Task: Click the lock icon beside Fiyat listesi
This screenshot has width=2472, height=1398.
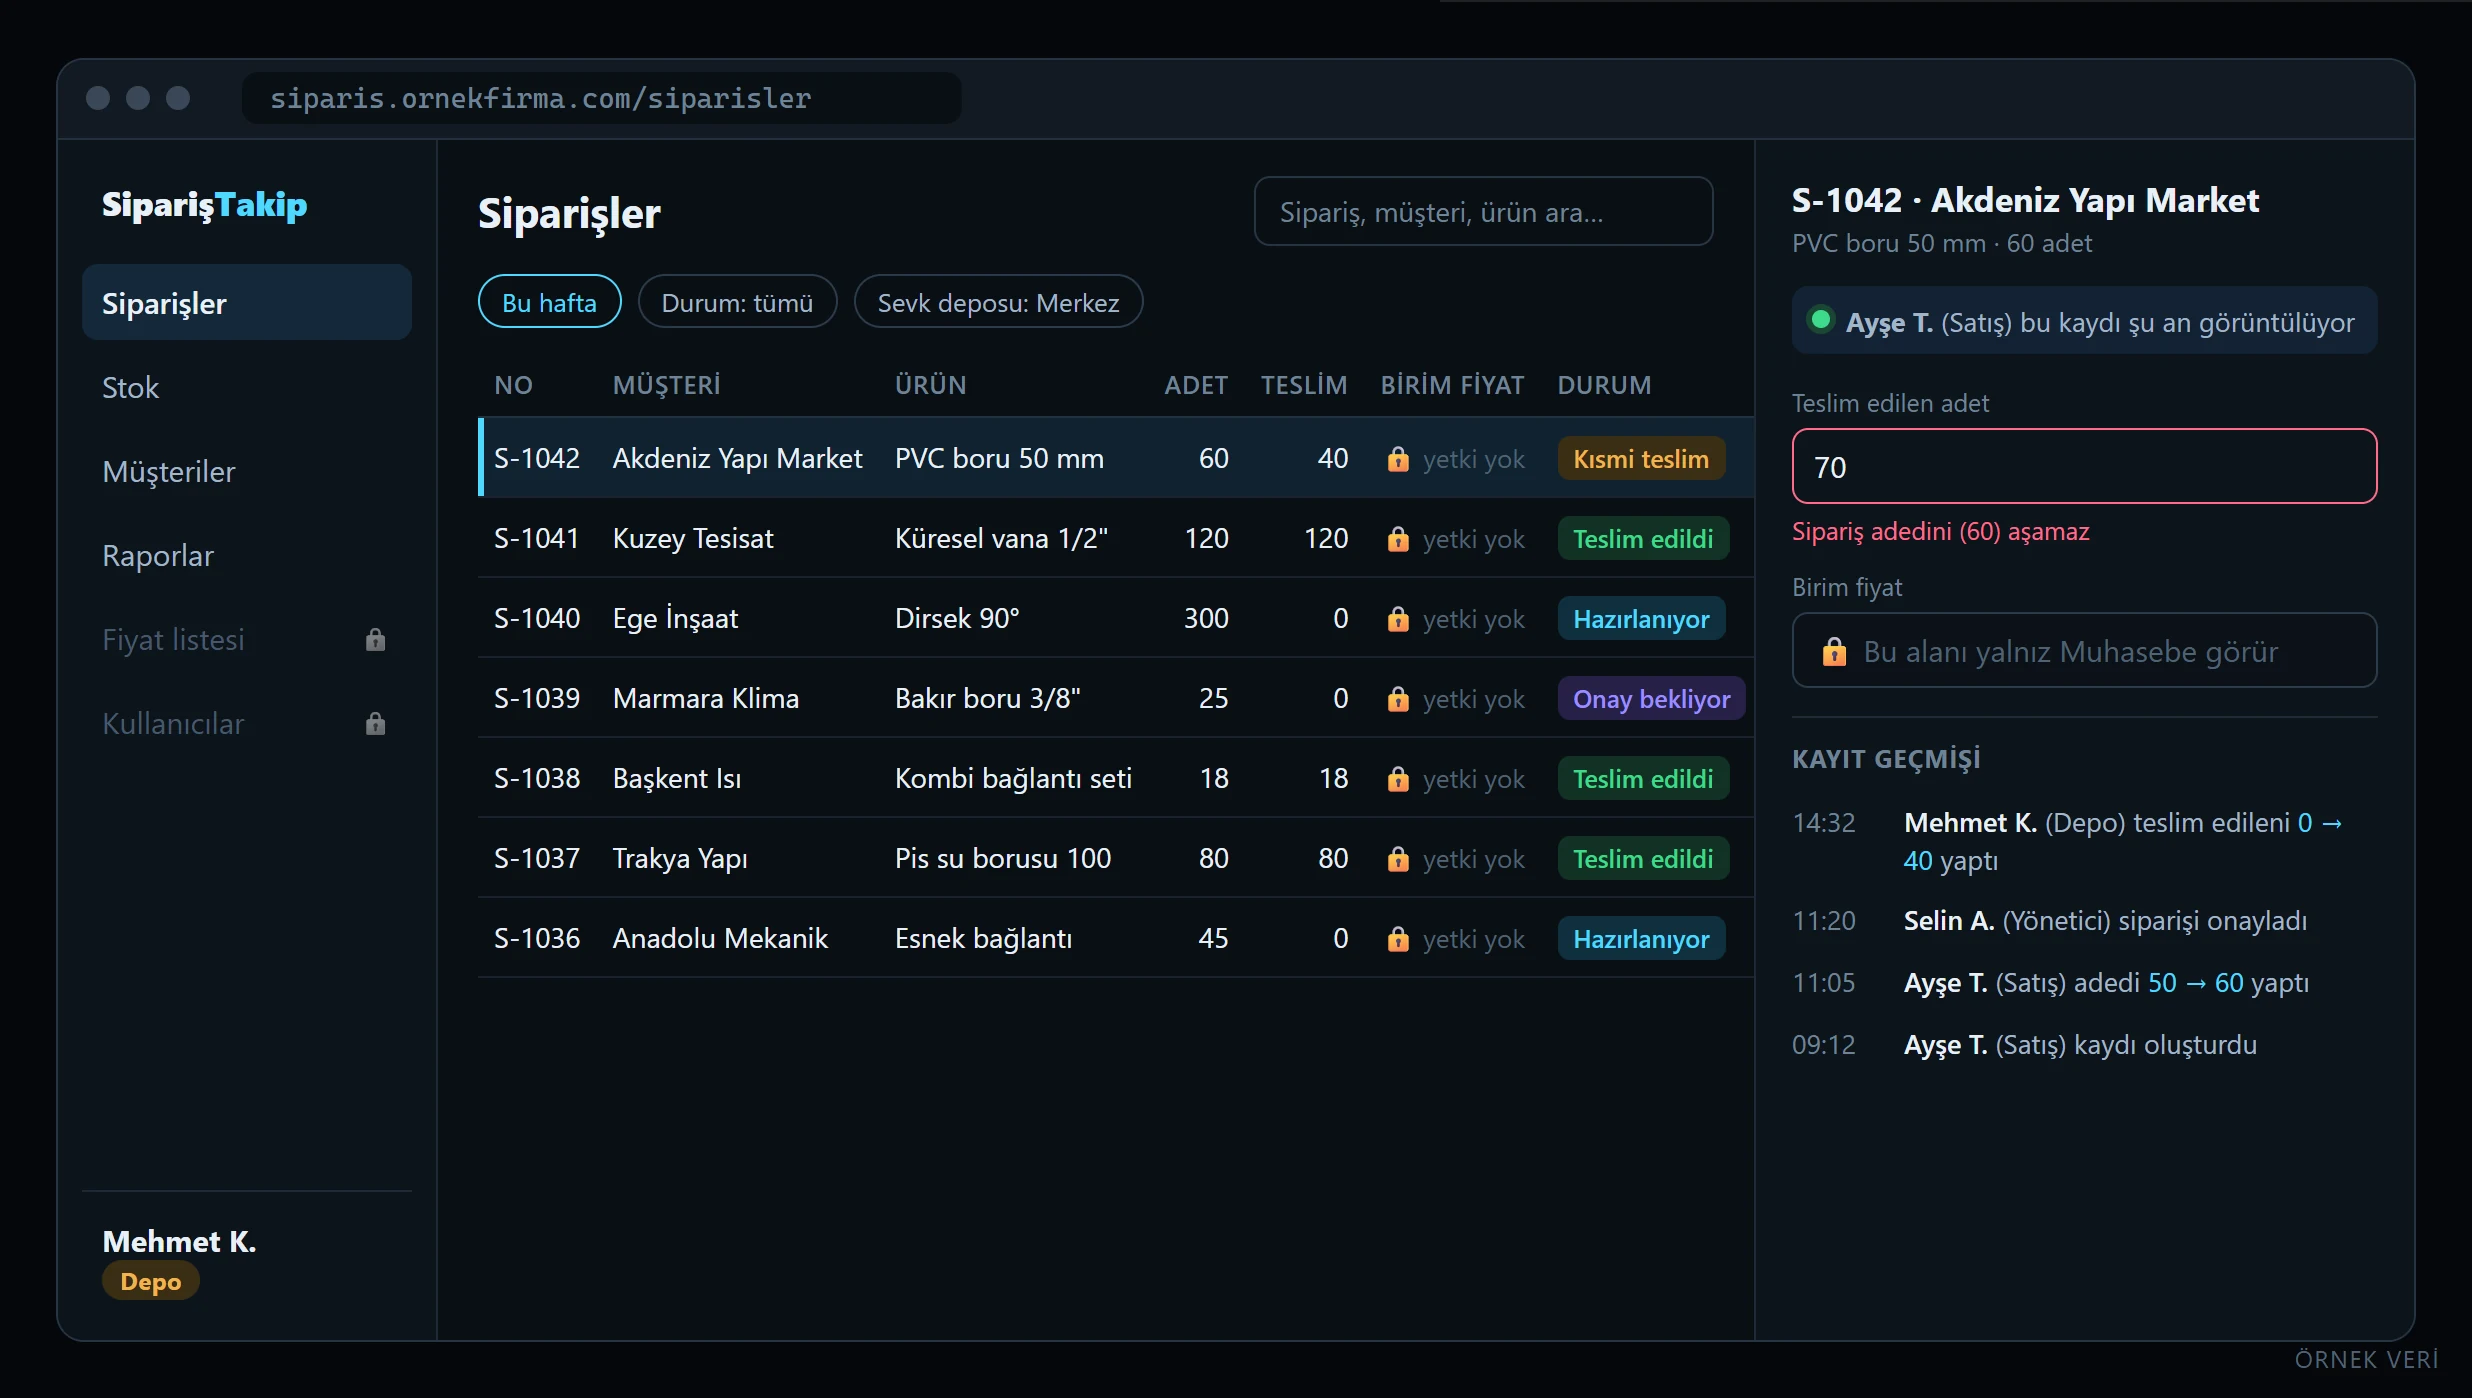Action: (x=375, y=640)
